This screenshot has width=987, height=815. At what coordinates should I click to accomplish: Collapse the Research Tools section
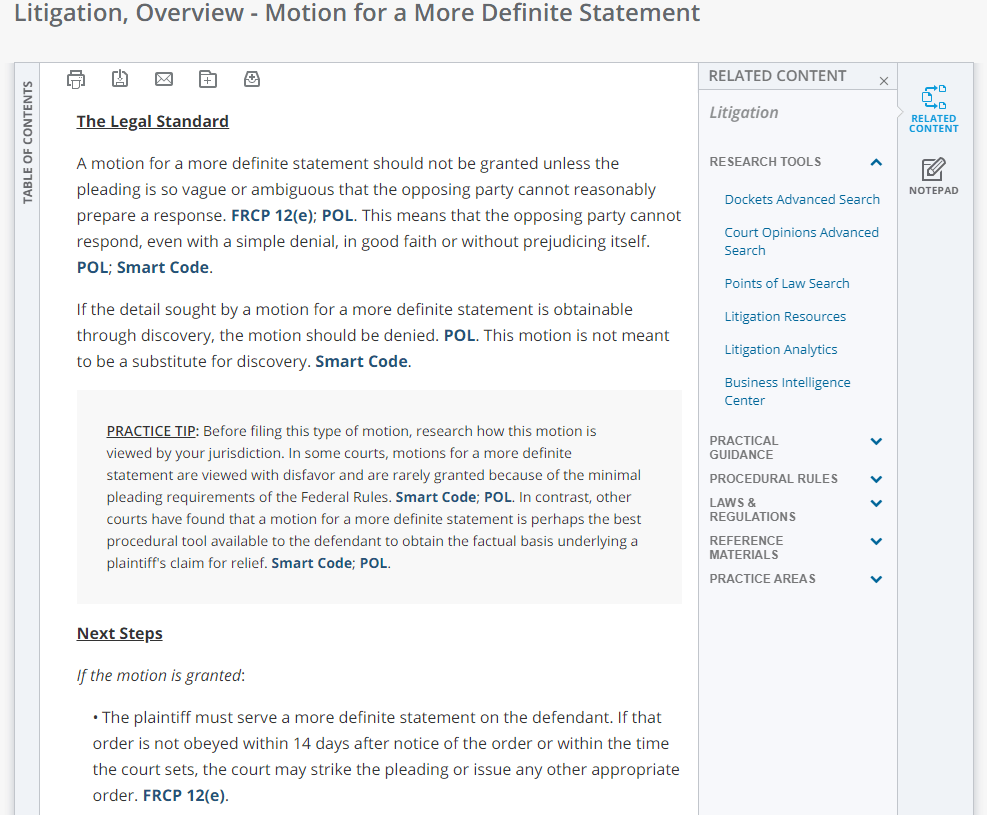click(x=876, y=162)
